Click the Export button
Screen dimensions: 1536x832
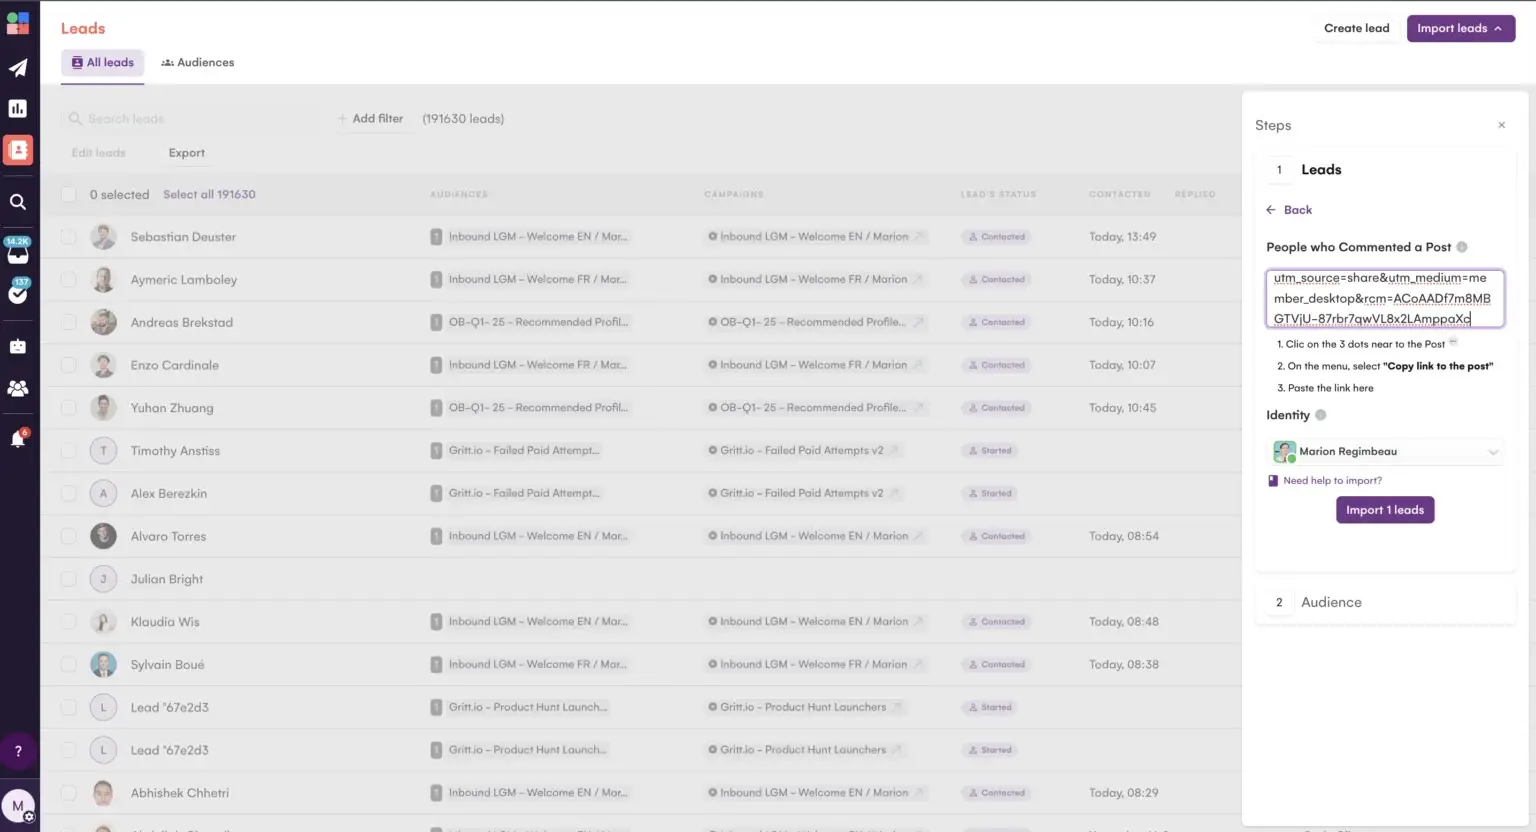(x=187, y=153)
